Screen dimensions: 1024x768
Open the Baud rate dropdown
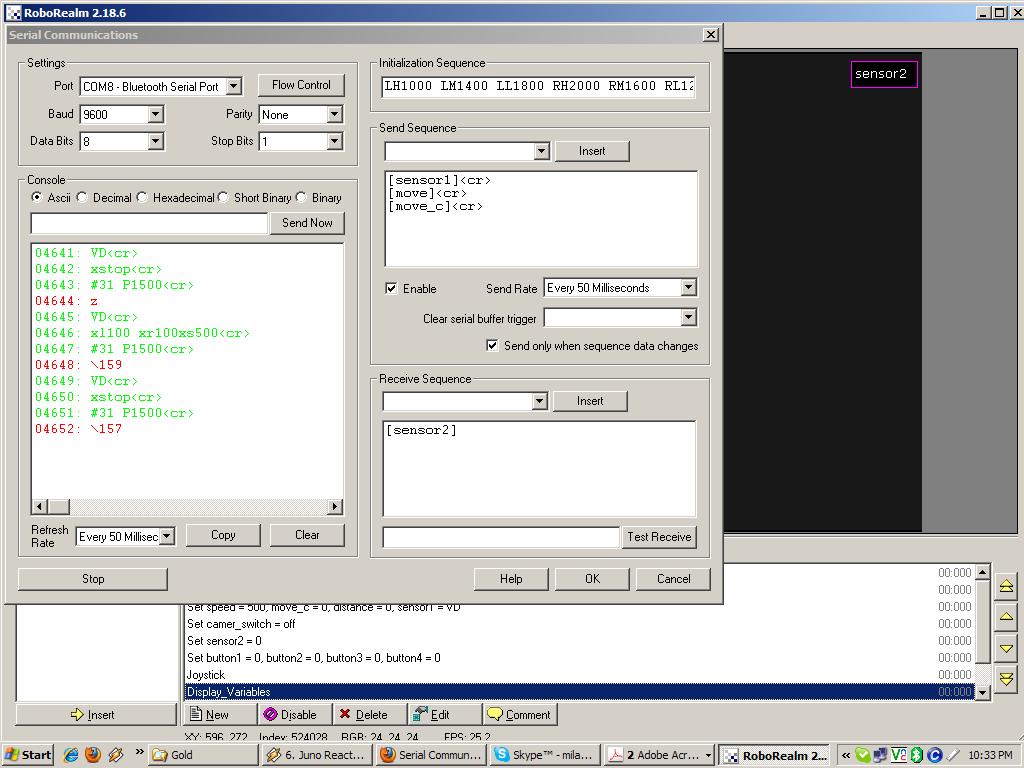click(x=155, y=115)
